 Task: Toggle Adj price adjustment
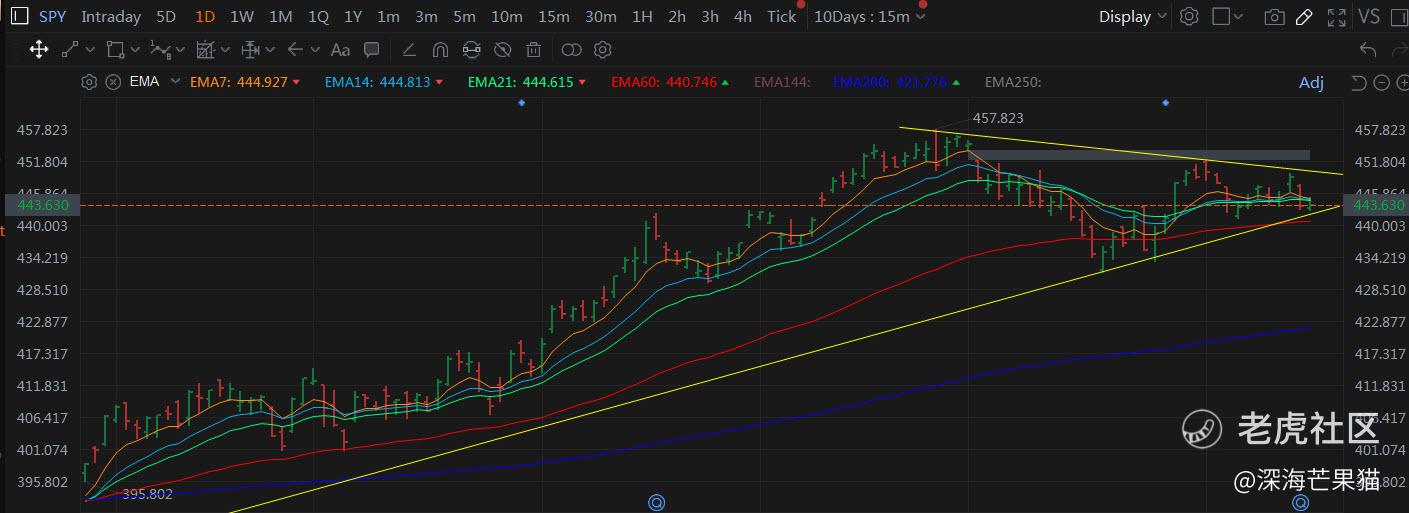pyautogui.click(x=1311, y=82)
